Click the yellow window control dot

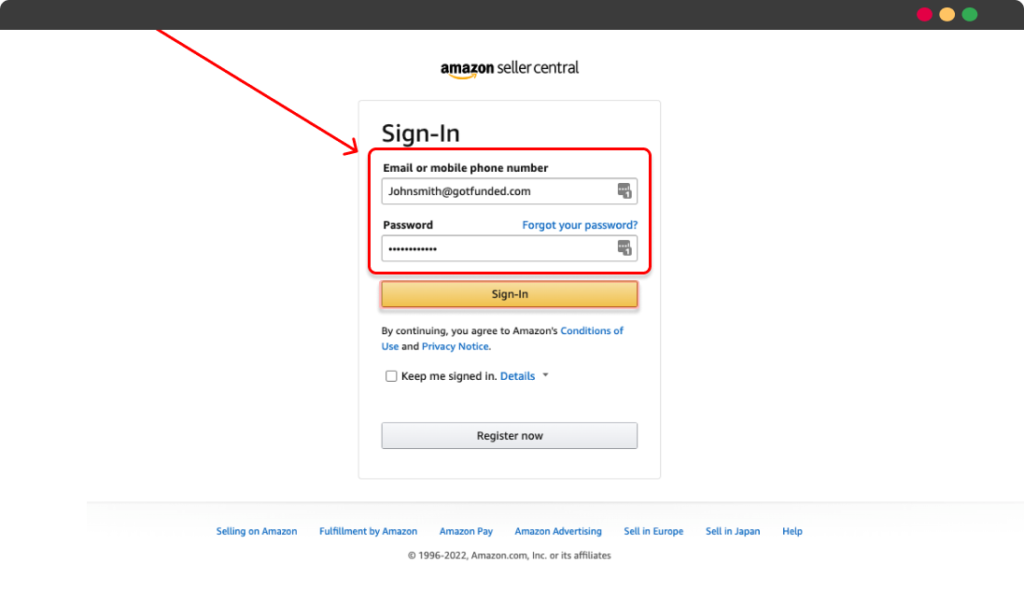click(x=947, y=14)
